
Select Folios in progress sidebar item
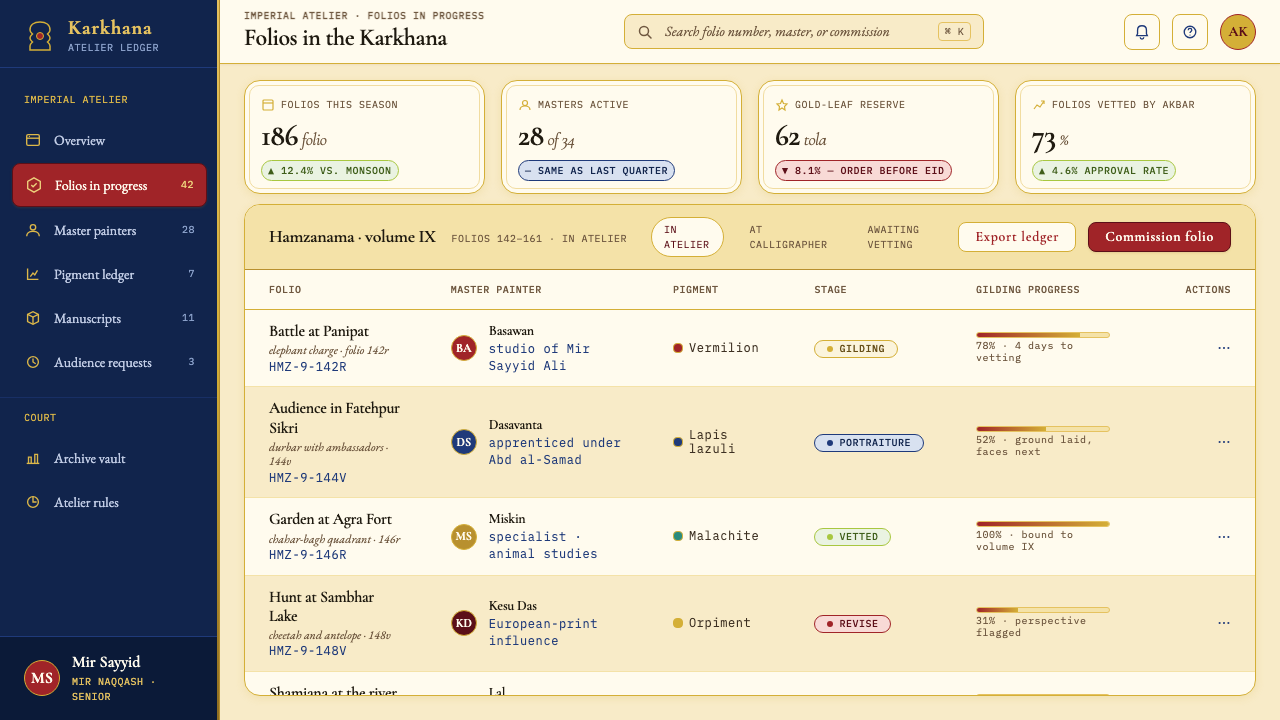pyautogui.click(x=109, y=185)
